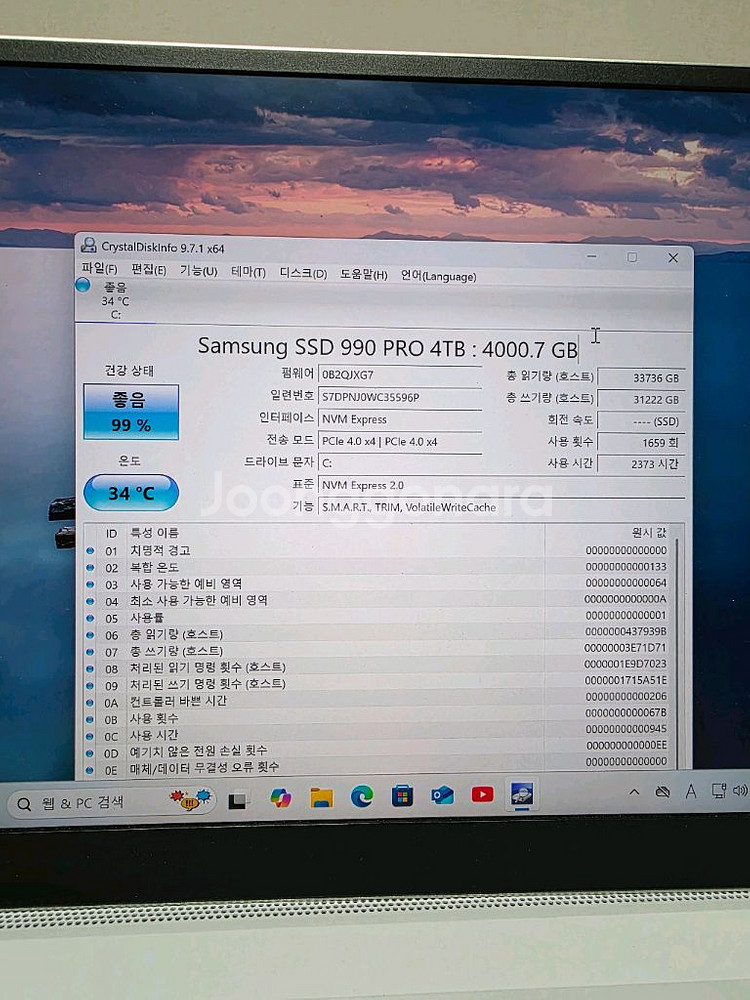Image resolution: width=750 pixels, height=1000 pixels.
Task: Click the serial number field S7DPNJ0WC35596P
Action: tap(400, 397)
